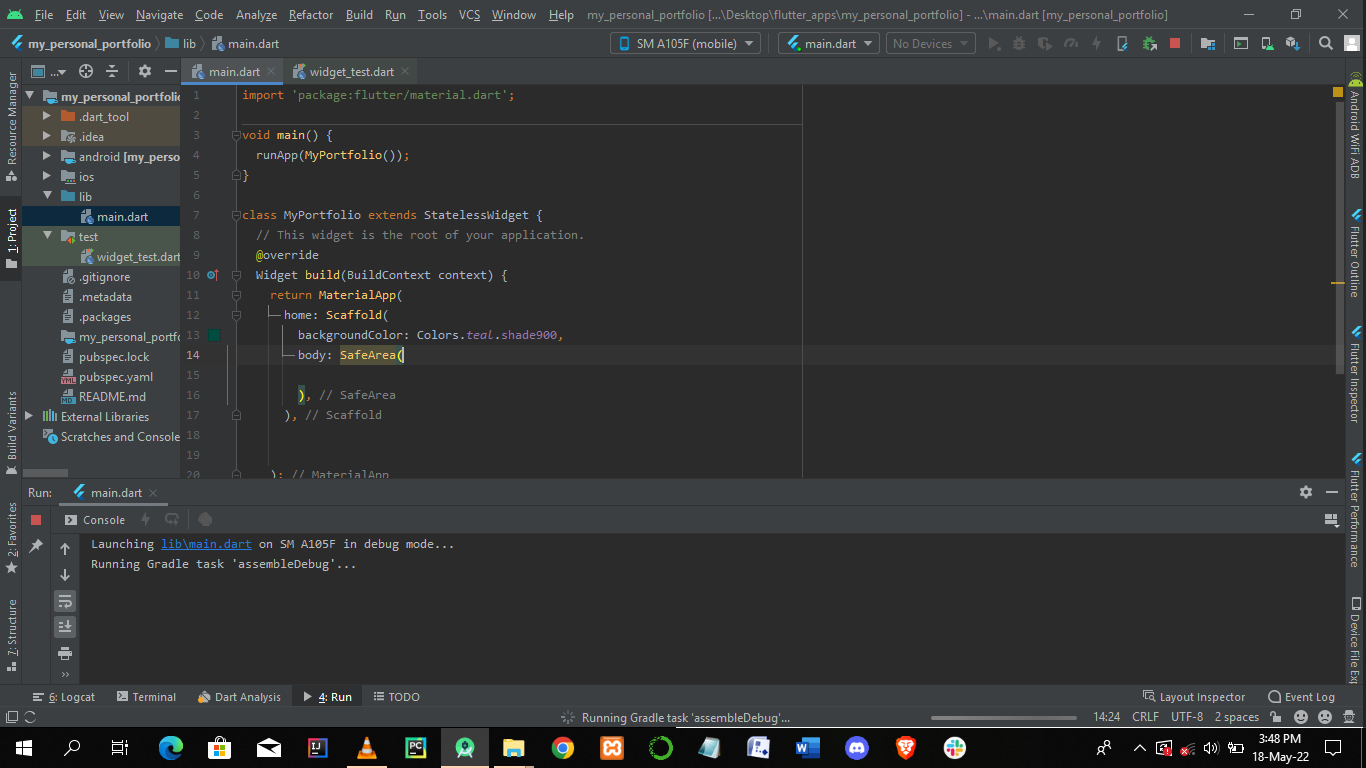Image resolution: width=1366 pixels, height=768 pixels.
Task: Click the Flutter Attach phone icon
Action: 1123,44
